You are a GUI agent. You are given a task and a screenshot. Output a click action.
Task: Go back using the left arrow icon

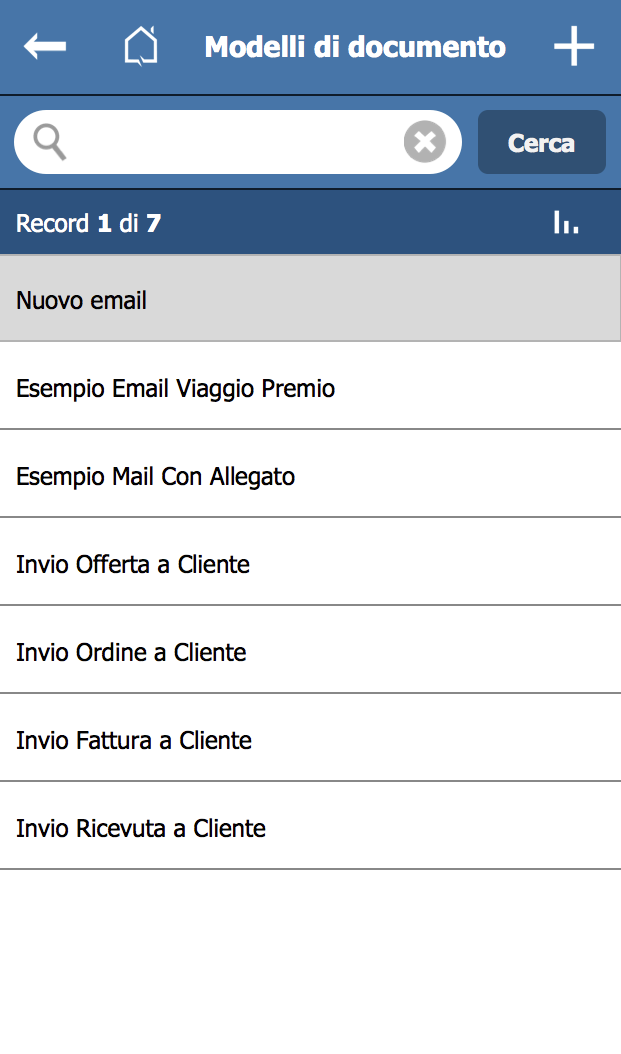pyautogui.click(x=45, y=46)
